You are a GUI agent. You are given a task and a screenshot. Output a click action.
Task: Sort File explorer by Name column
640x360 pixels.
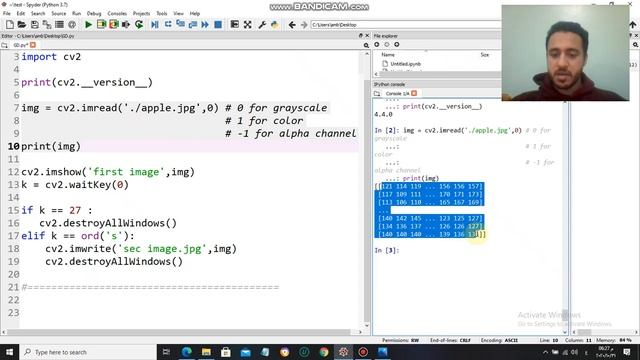point(388,55)
